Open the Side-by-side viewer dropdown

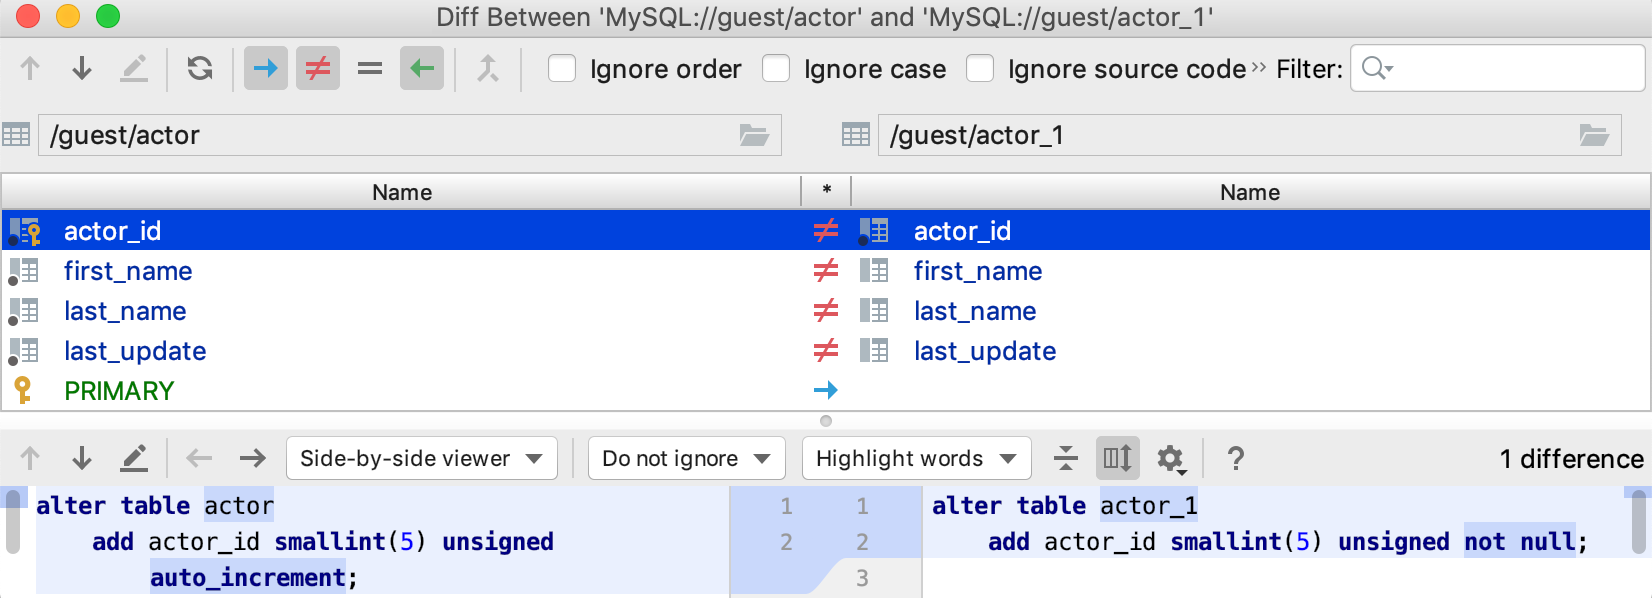(422, 459)
